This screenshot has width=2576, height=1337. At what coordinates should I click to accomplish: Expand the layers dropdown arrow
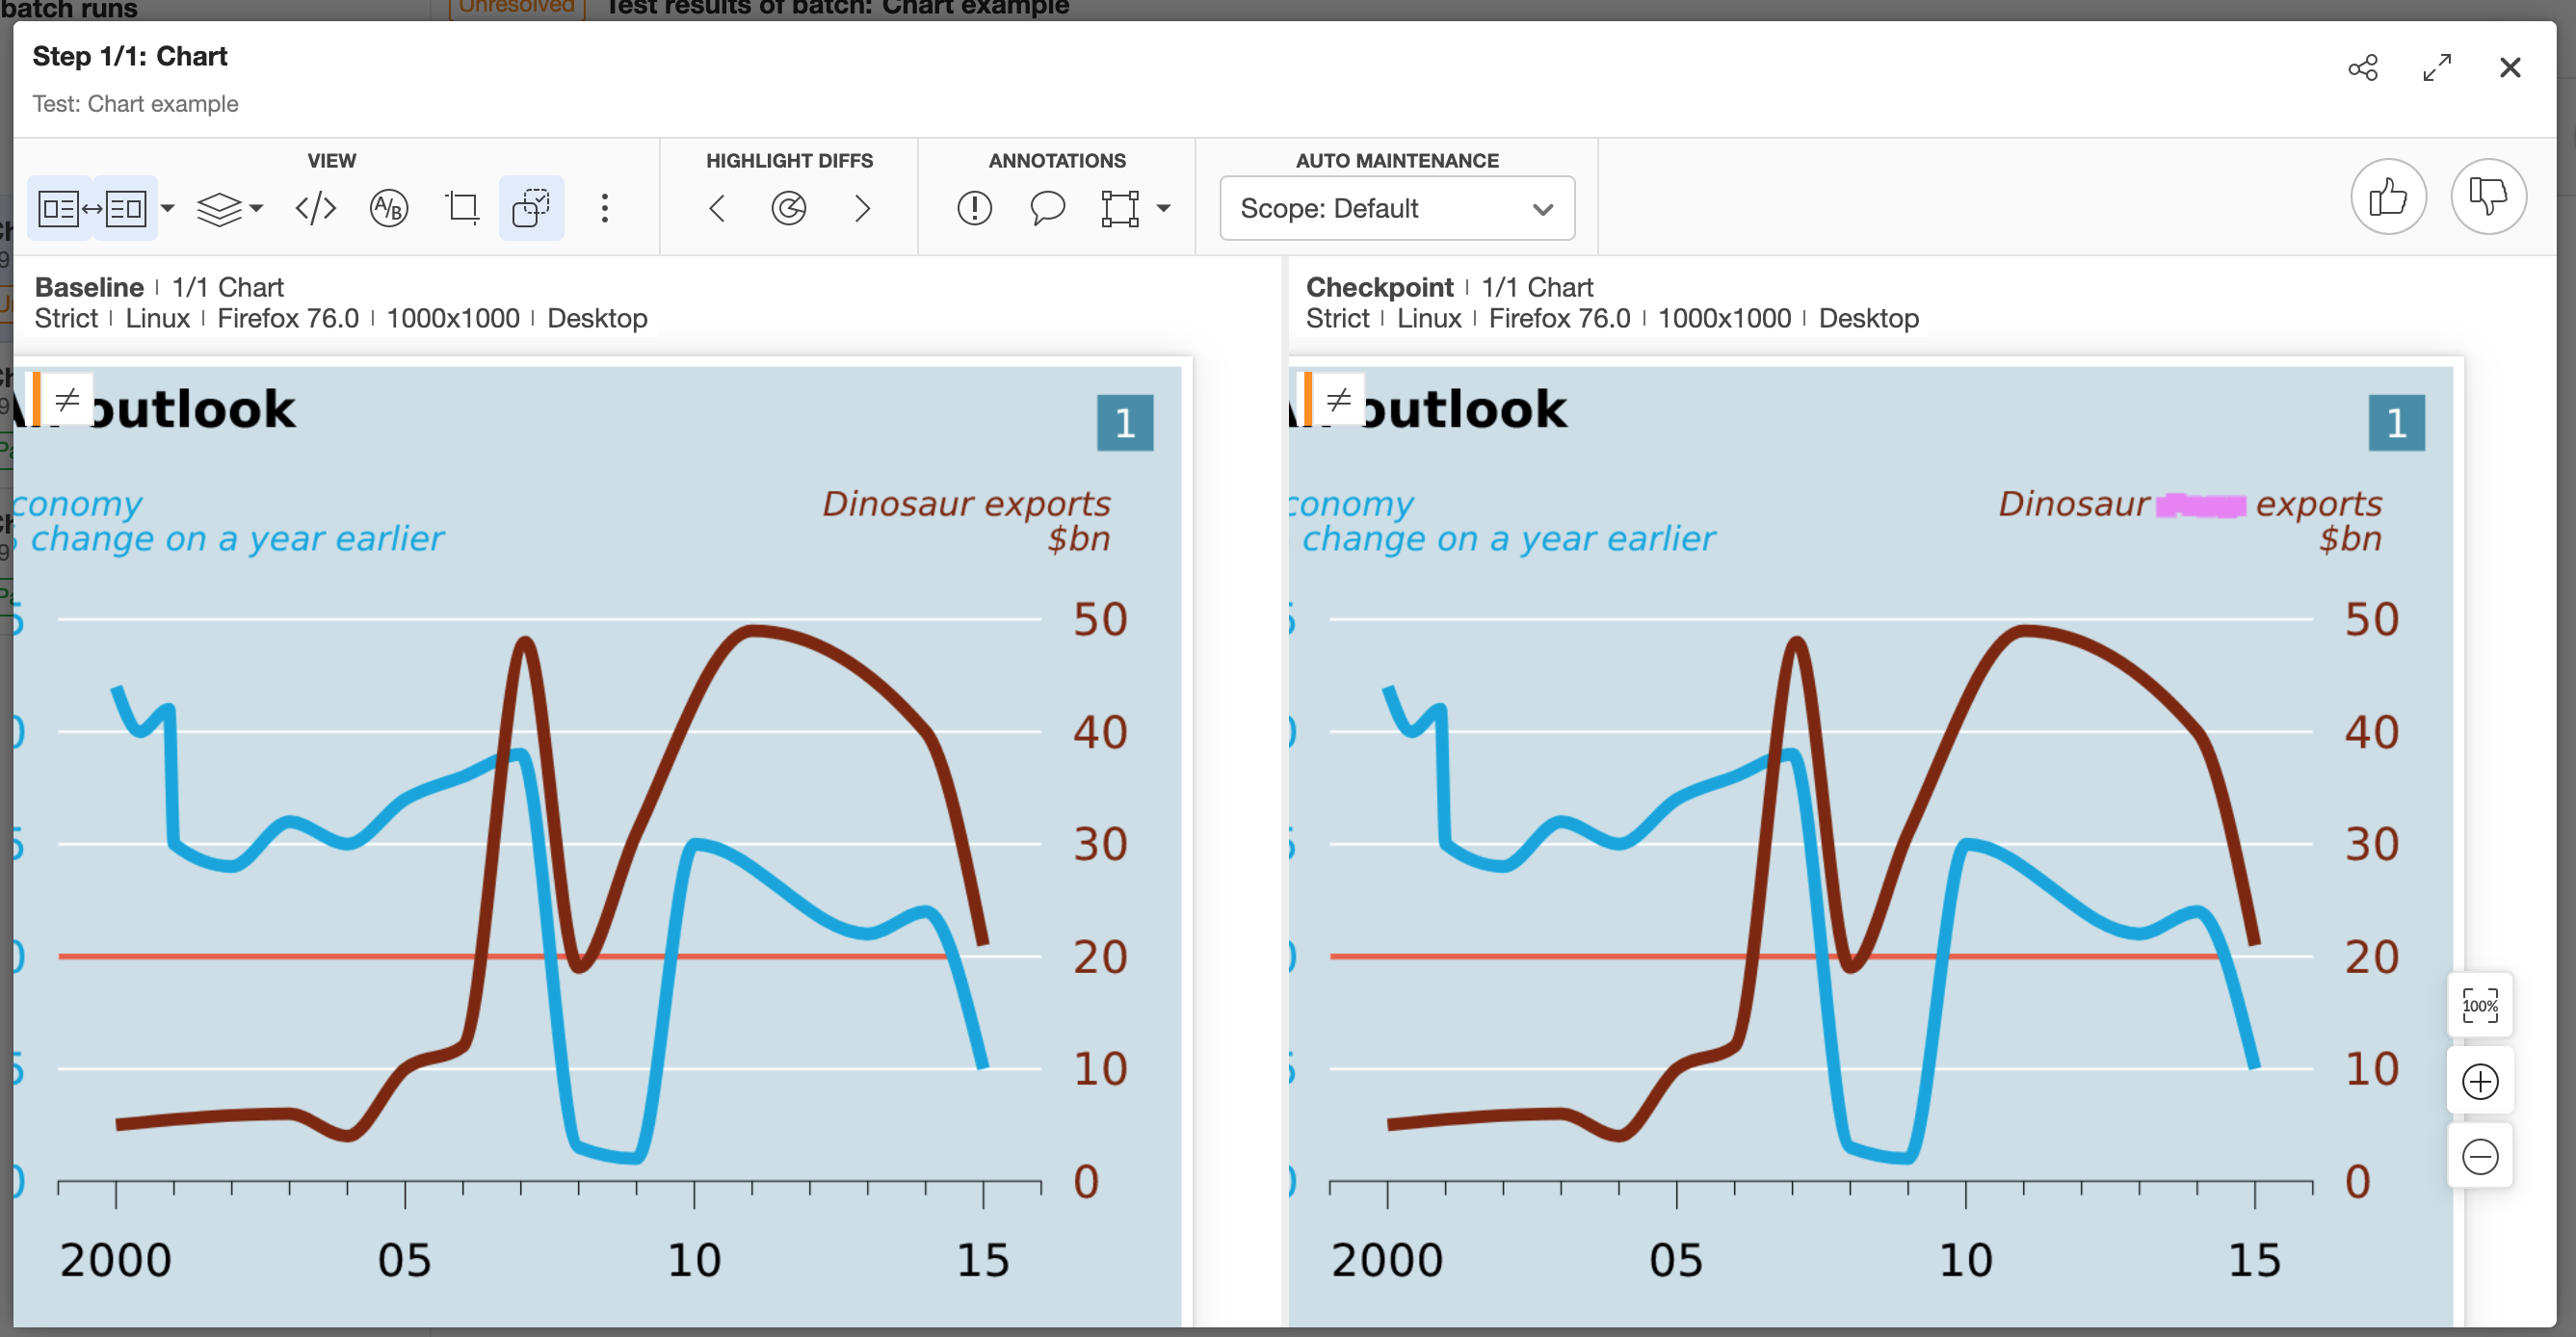pyautogui.click(x=257, y=208)
